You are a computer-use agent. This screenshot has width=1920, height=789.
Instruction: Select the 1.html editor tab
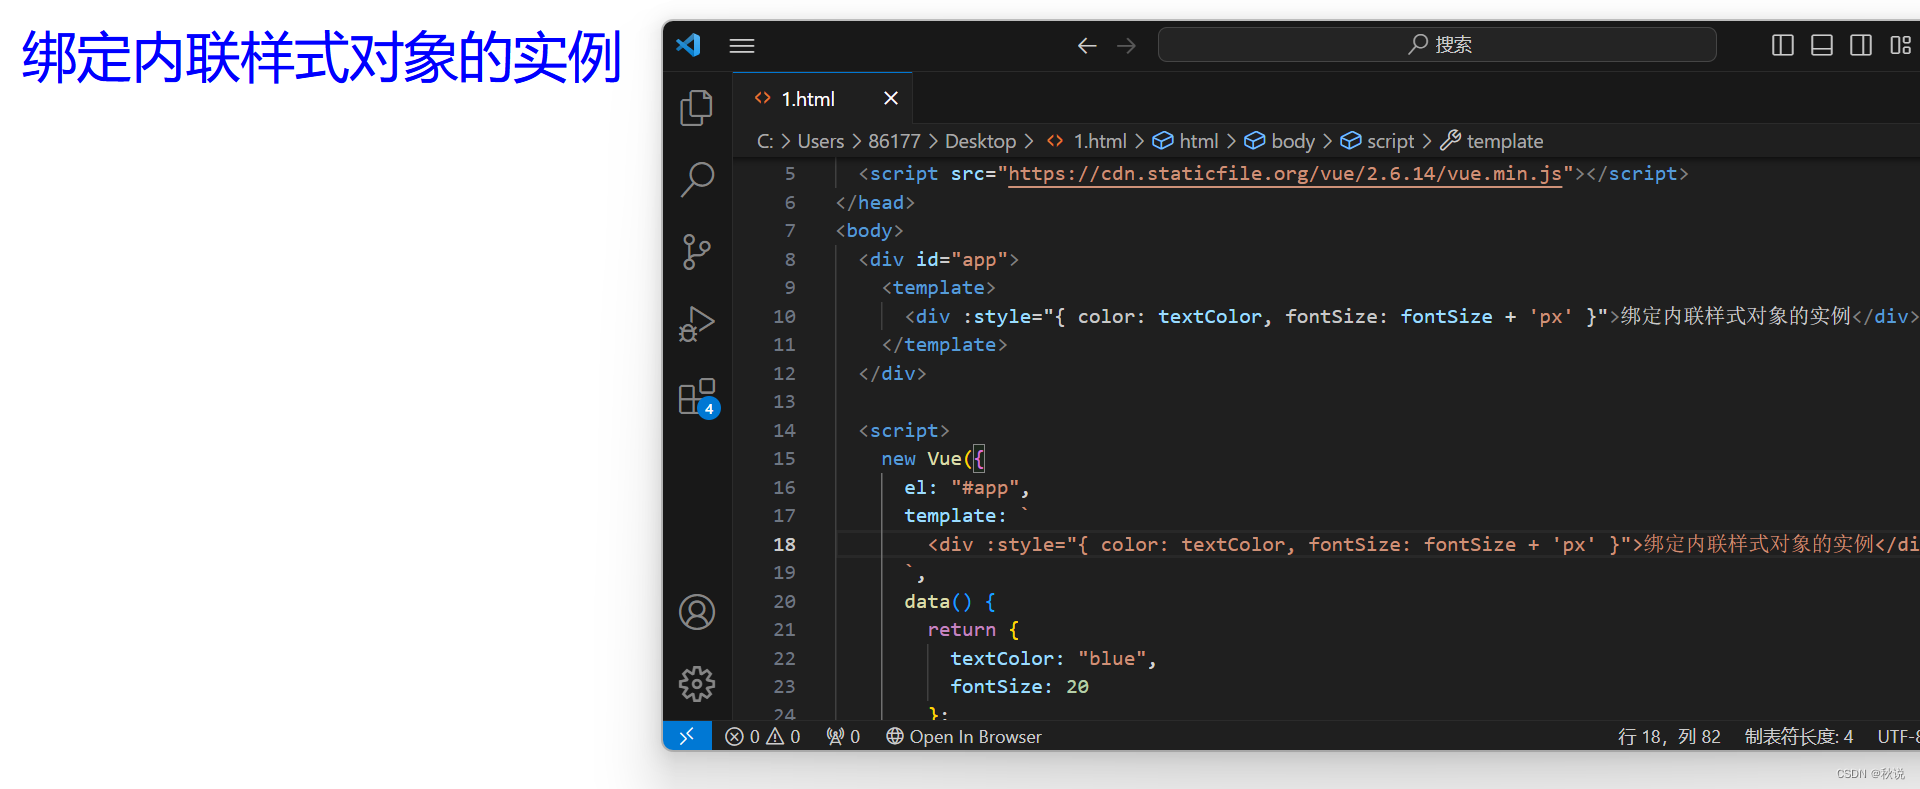[822, 98]
